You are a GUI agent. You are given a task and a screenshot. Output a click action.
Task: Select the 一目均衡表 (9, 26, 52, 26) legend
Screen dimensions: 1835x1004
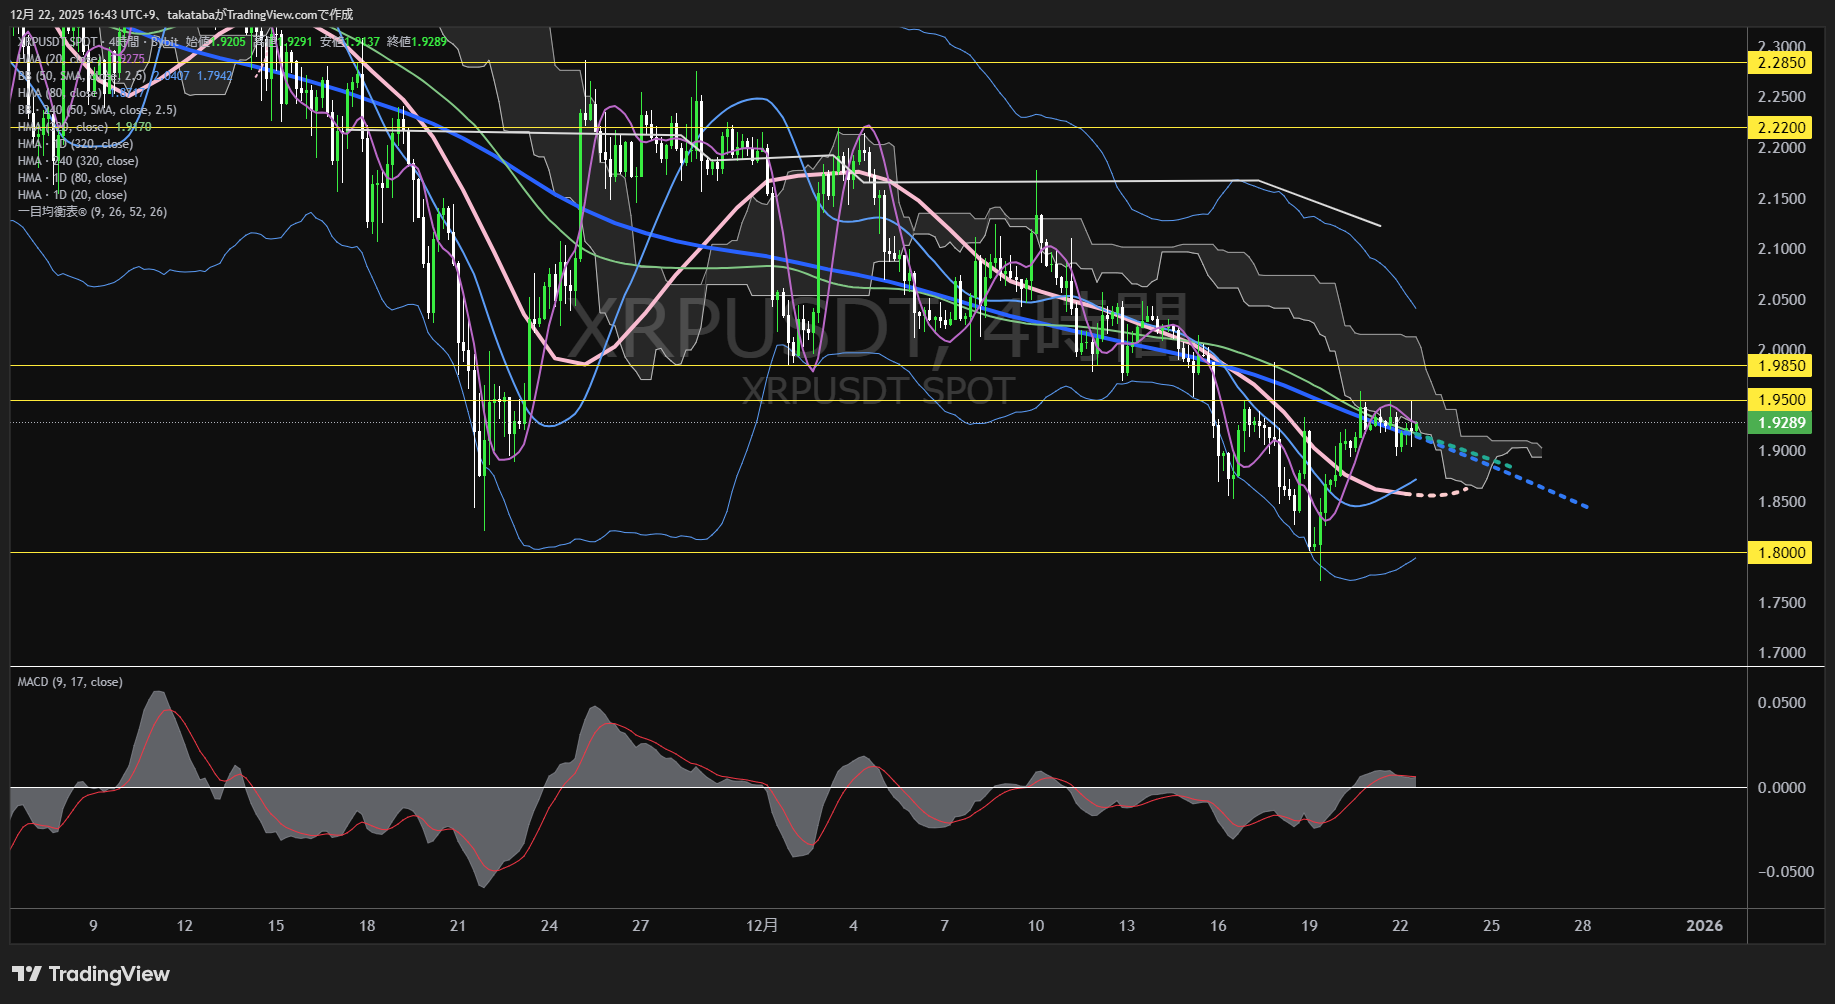pos(92,212)
